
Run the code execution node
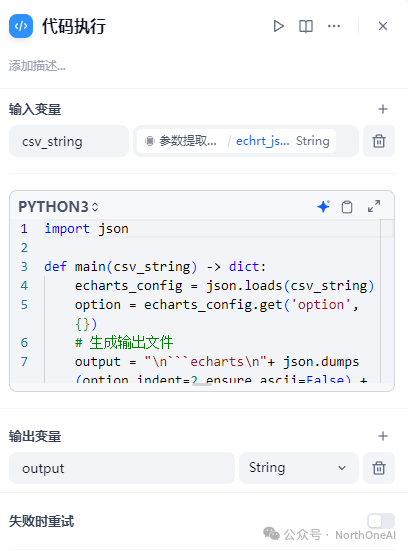tap(278, 26)
